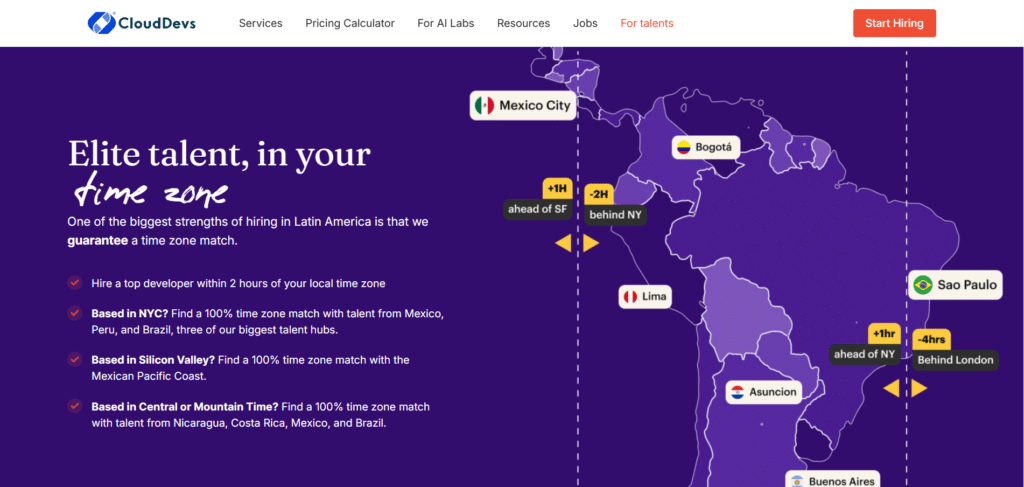Click the Argentina flag beside Buenos Aires
This screenshot has height=487, width=1024.
click(x=797, y=481)
